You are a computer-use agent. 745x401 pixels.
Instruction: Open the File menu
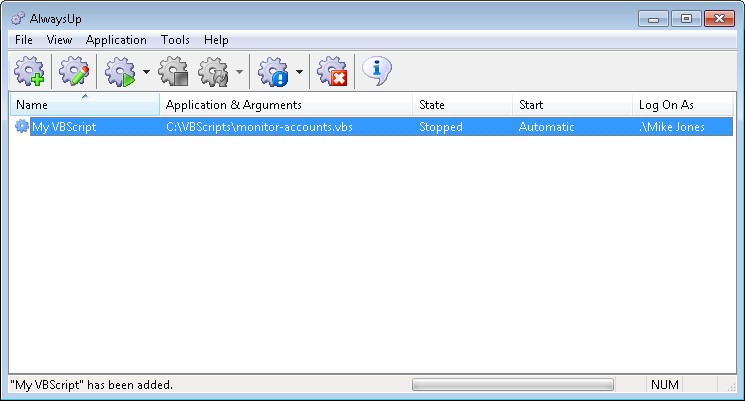24,40
